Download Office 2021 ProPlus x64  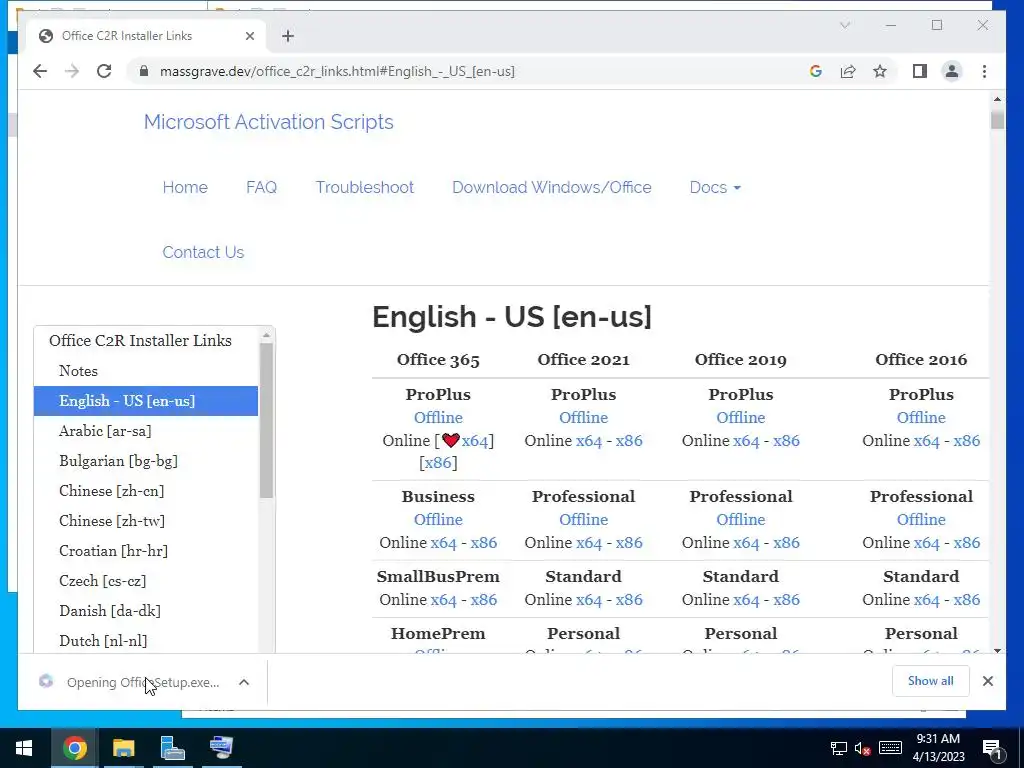[x=588, y=441]
